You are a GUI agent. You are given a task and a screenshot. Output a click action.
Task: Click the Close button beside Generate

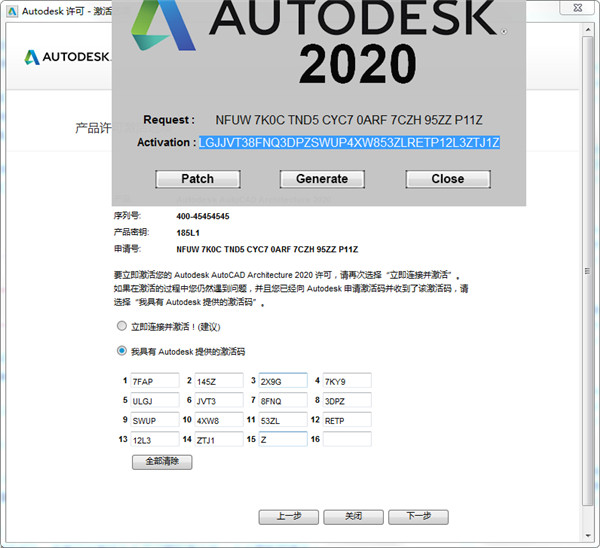coord(447,179)
